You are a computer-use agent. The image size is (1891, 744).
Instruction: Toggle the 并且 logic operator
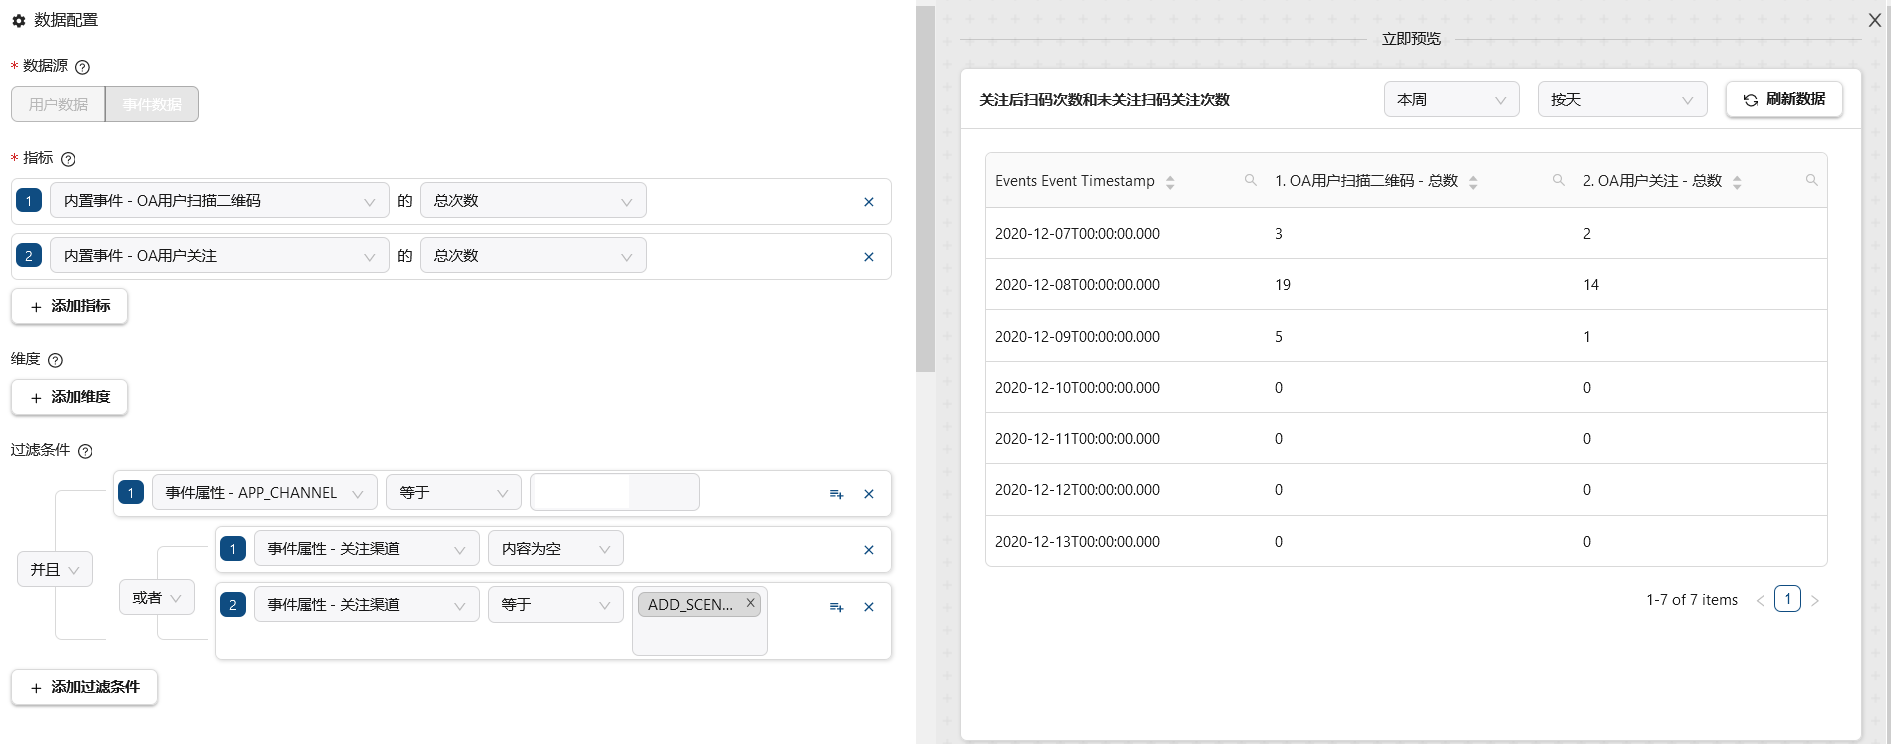55,569
